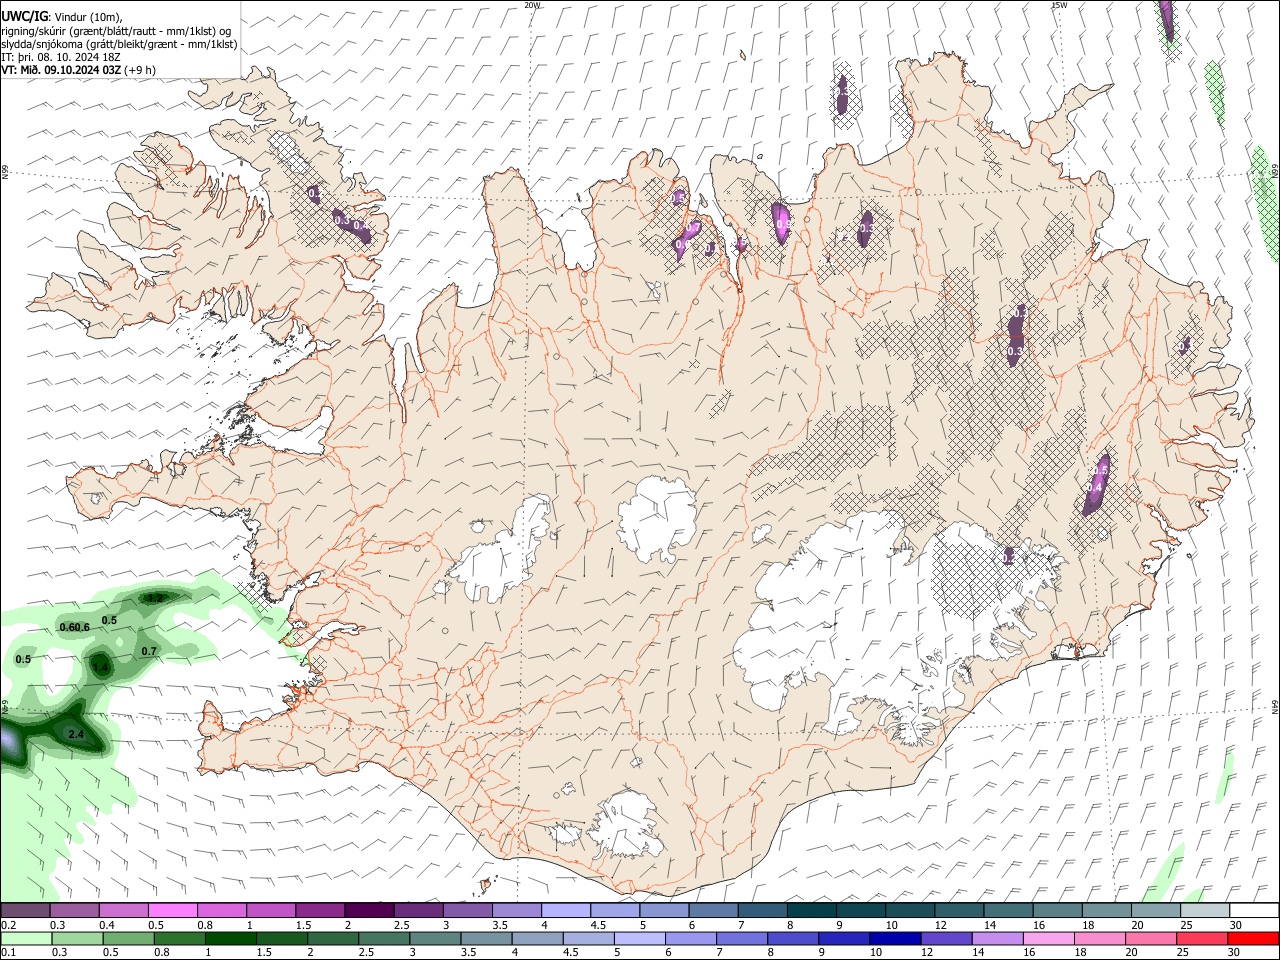This screenshot has height=960, width=1280.
Task: Select the darkest purple 2–2.5 snow legend swatch
Action: pos(369,910)
